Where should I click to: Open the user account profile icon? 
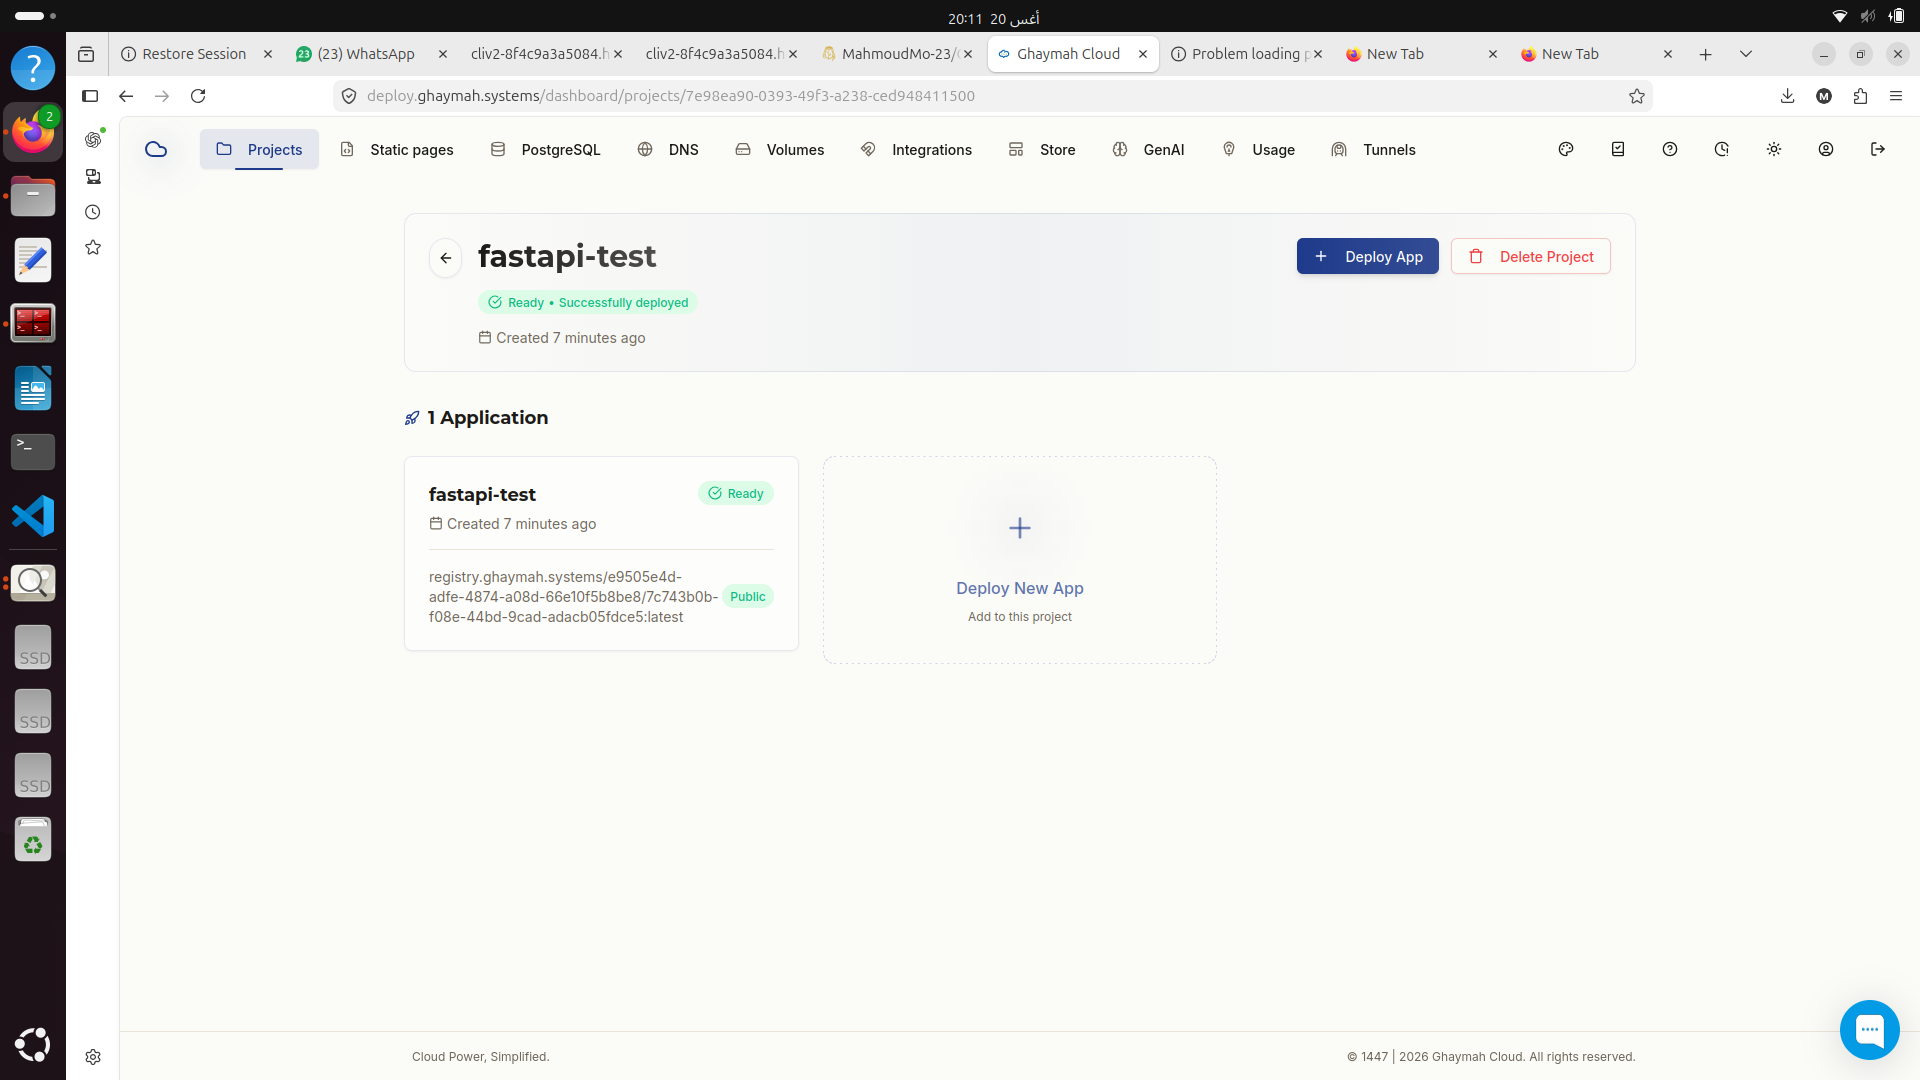[1826, 149]
